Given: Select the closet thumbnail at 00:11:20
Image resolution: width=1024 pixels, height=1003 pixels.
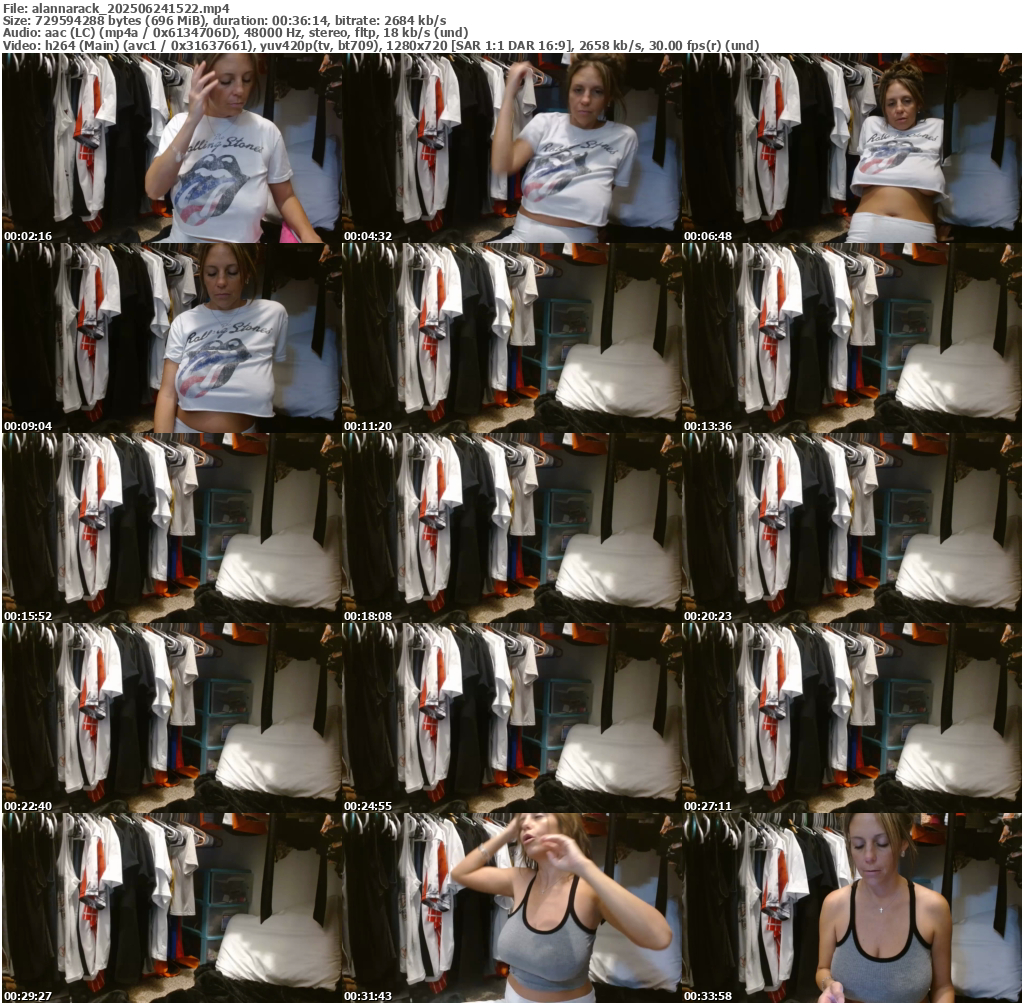Looking at the screenshot, I should (511, 338).
